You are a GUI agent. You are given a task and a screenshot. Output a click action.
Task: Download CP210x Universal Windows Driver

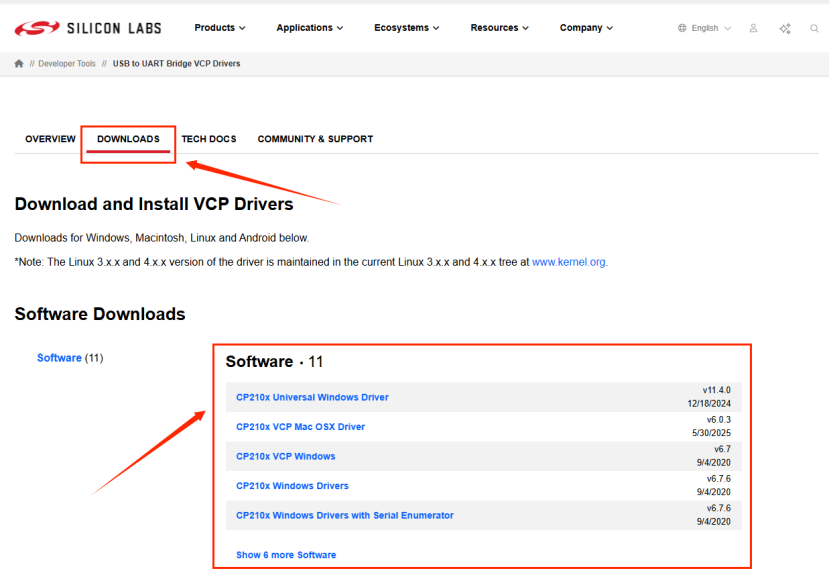click(x=312, y=397)
